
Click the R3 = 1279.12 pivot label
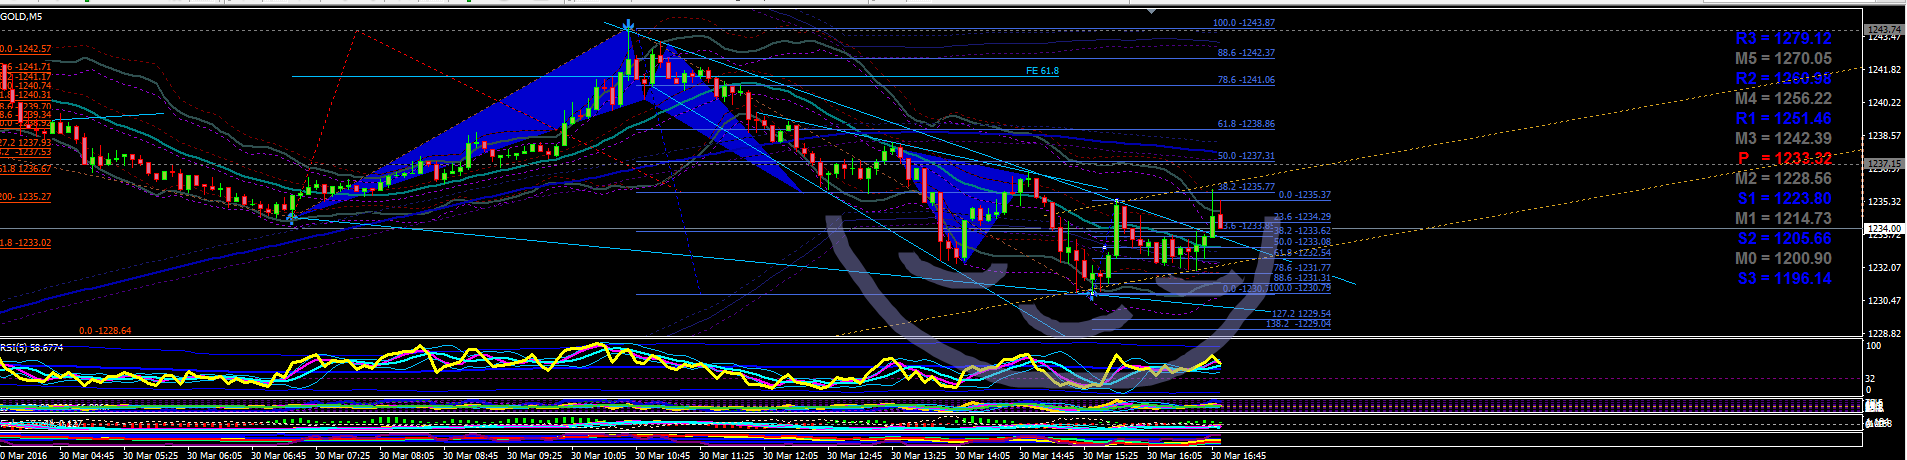[x=1783, y=38]
